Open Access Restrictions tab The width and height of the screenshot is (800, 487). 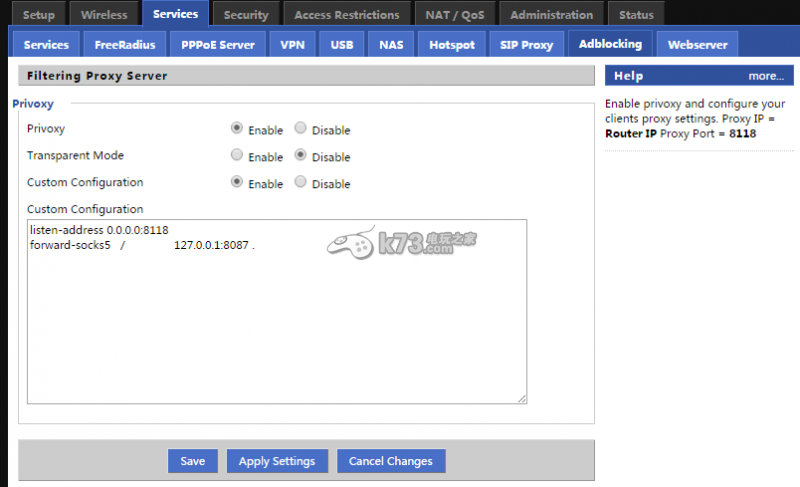(347, 15)
